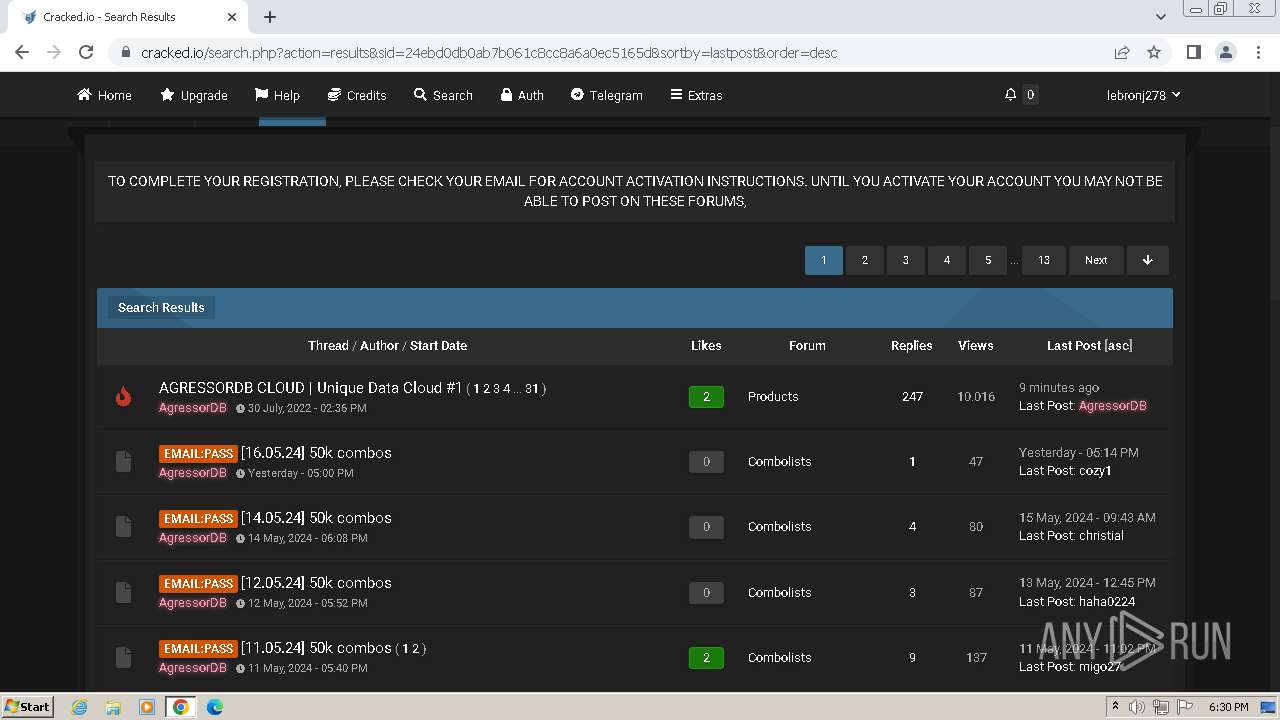Expand the Extras menu

tap(696, 95)
